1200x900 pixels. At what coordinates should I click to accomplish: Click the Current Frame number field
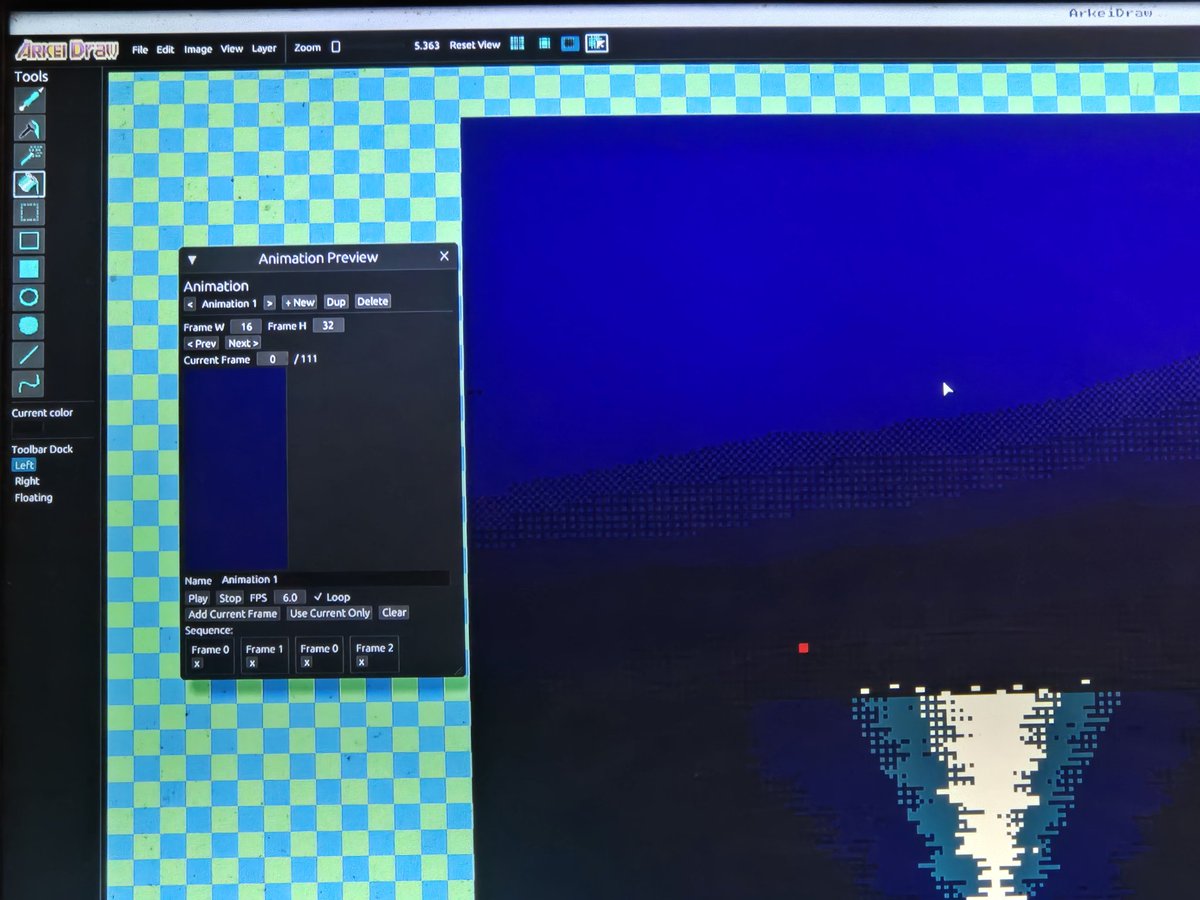tap(272, 359)
